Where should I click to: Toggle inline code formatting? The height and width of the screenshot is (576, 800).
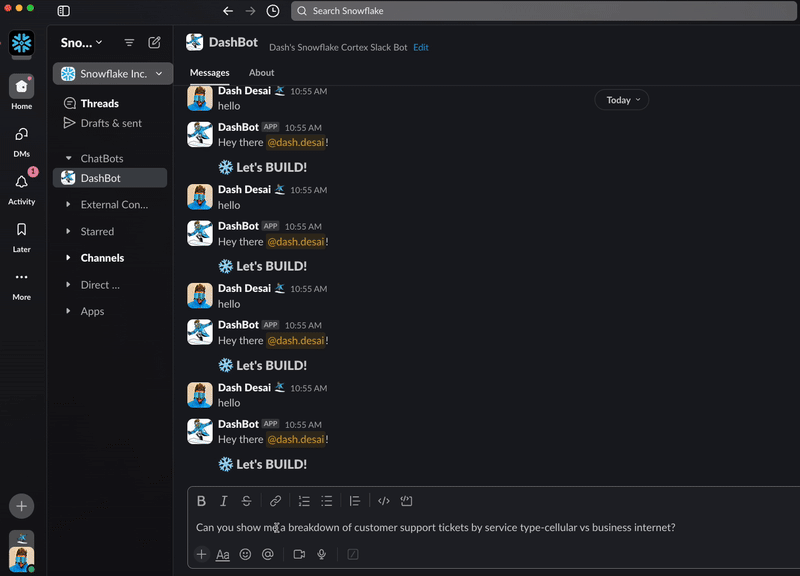pyautogui.click(x=384, y=501)
